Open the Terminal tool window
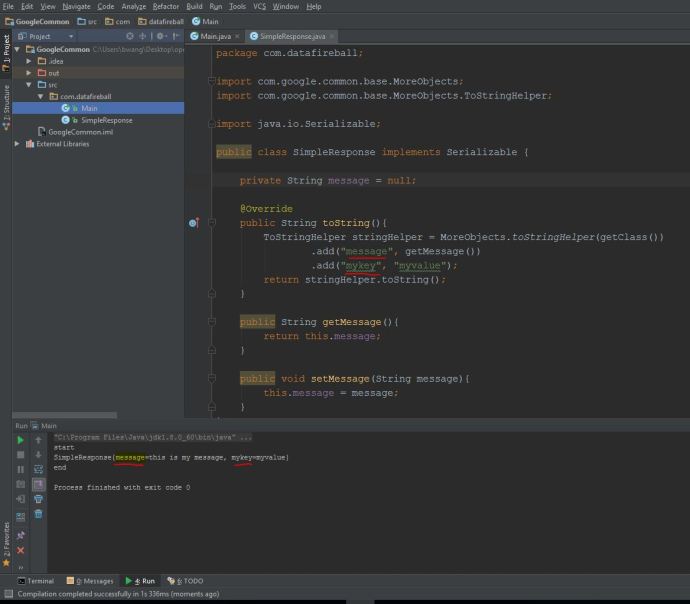 [35, 580]
